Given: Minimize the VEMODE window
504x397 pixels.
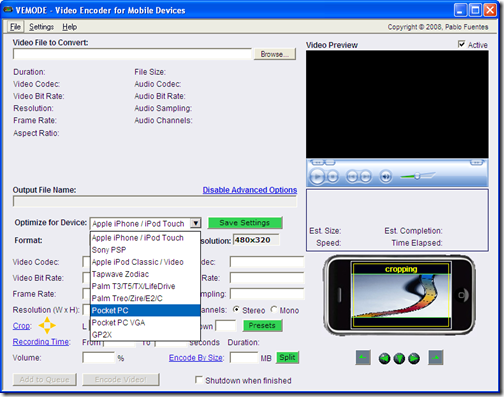Looking at the screenshot, I should (460, 10).
